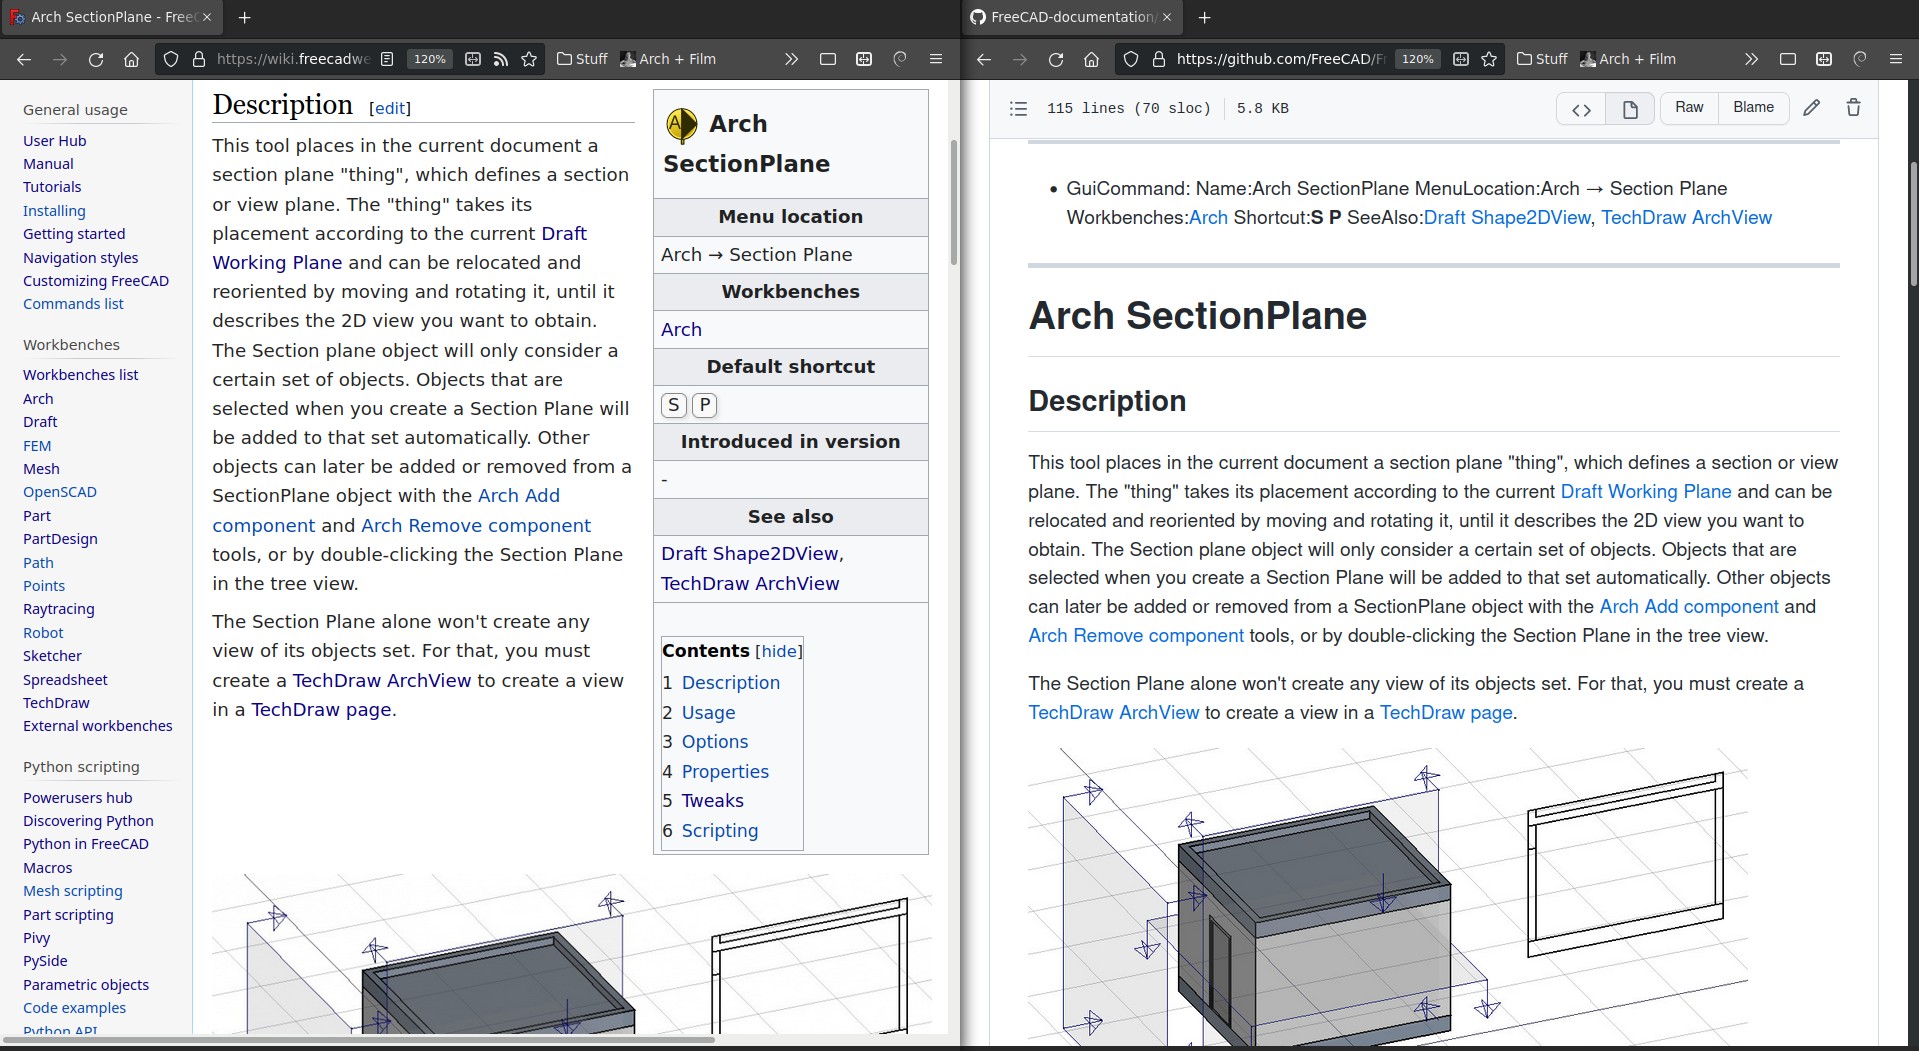Open Sketcher link in wiki sidebar

(x=52, y=656)
